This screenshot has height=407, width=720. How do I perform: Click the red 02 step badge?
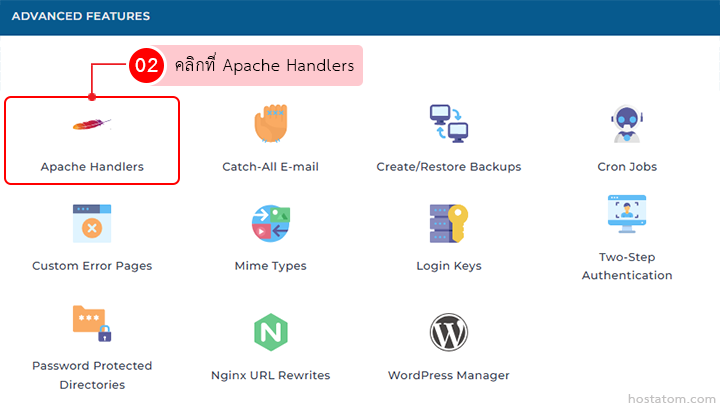pyautogui.click(x=146, y=66)
